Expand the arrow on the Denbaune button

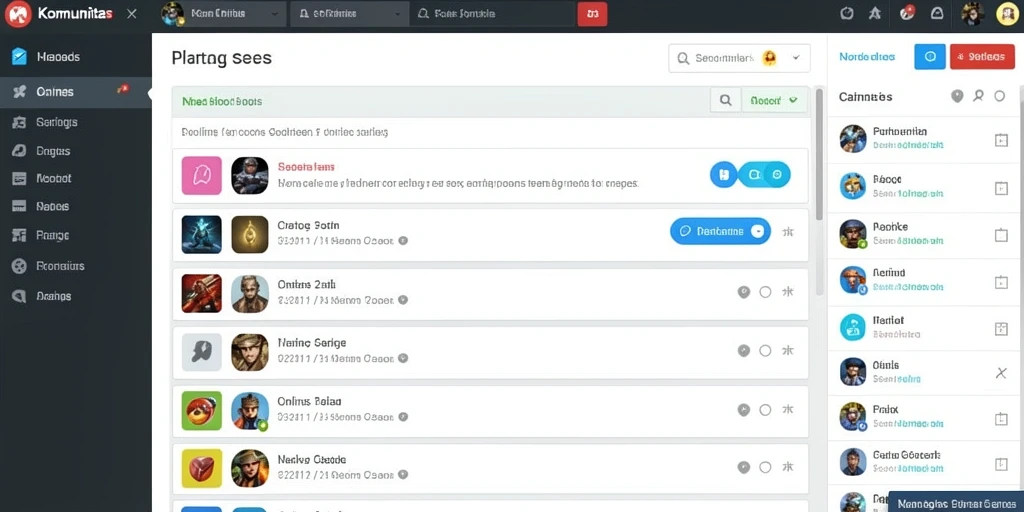[758, 231]
